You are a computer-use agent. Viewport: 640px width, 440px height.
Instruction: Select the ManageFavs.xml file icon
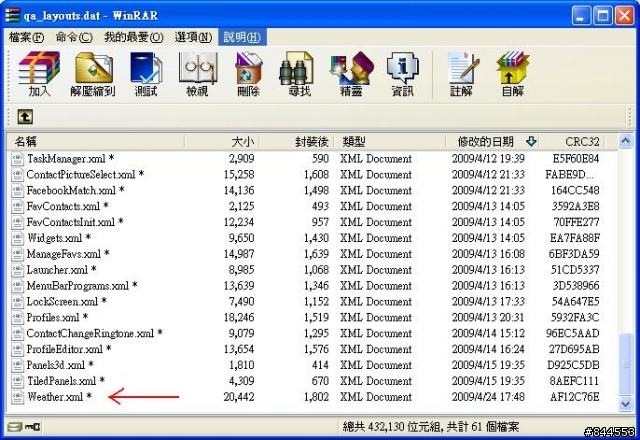(x=18, y=254)
